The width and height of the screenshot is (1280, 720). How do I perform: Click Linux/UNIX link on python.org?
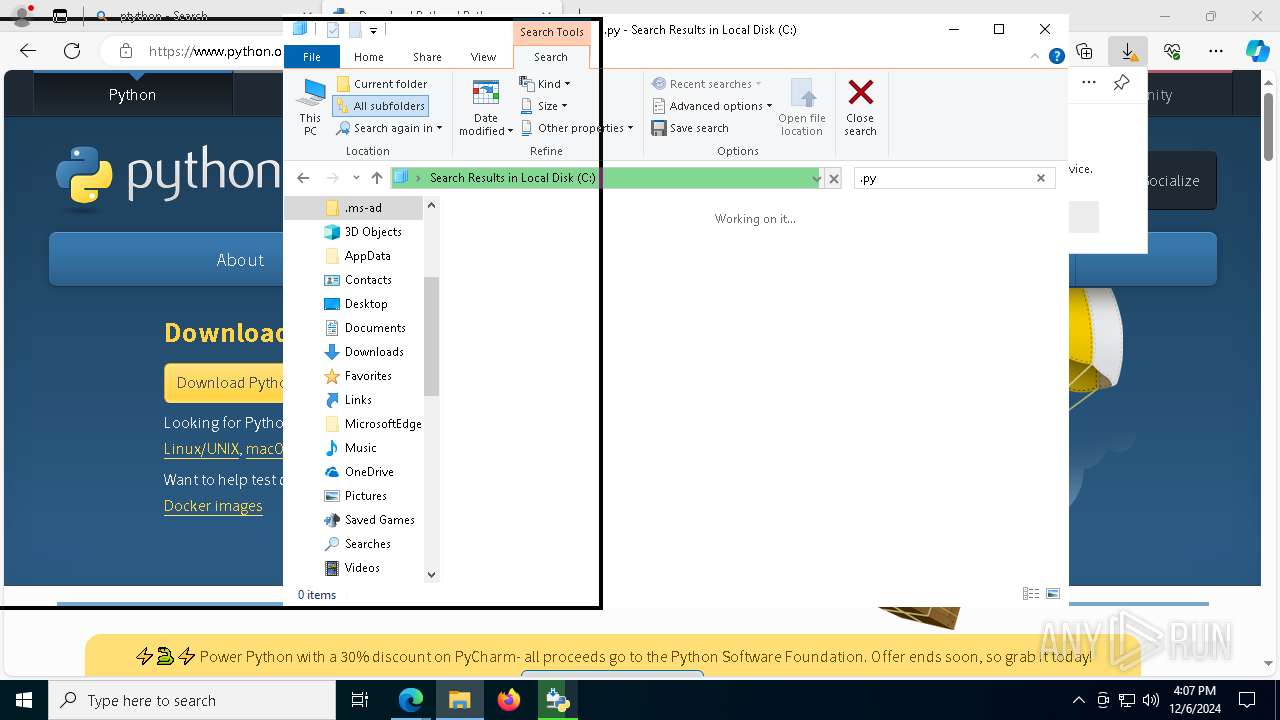coord(201,449)
